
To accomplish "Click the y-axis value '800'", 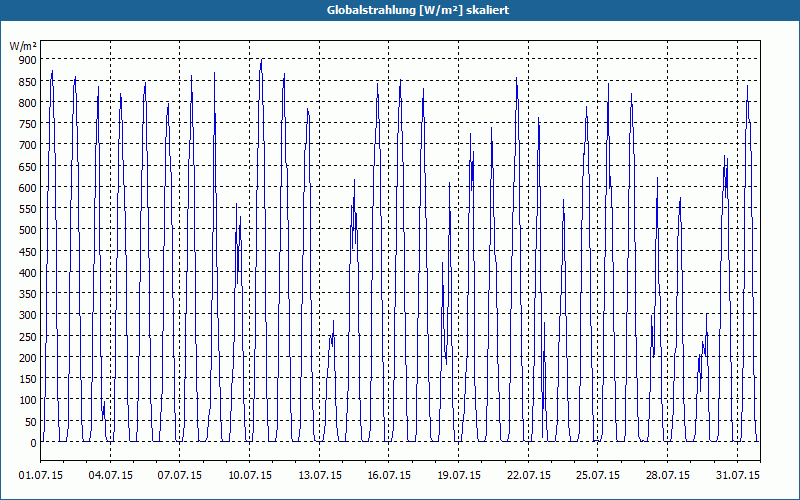I will (27, 103).
